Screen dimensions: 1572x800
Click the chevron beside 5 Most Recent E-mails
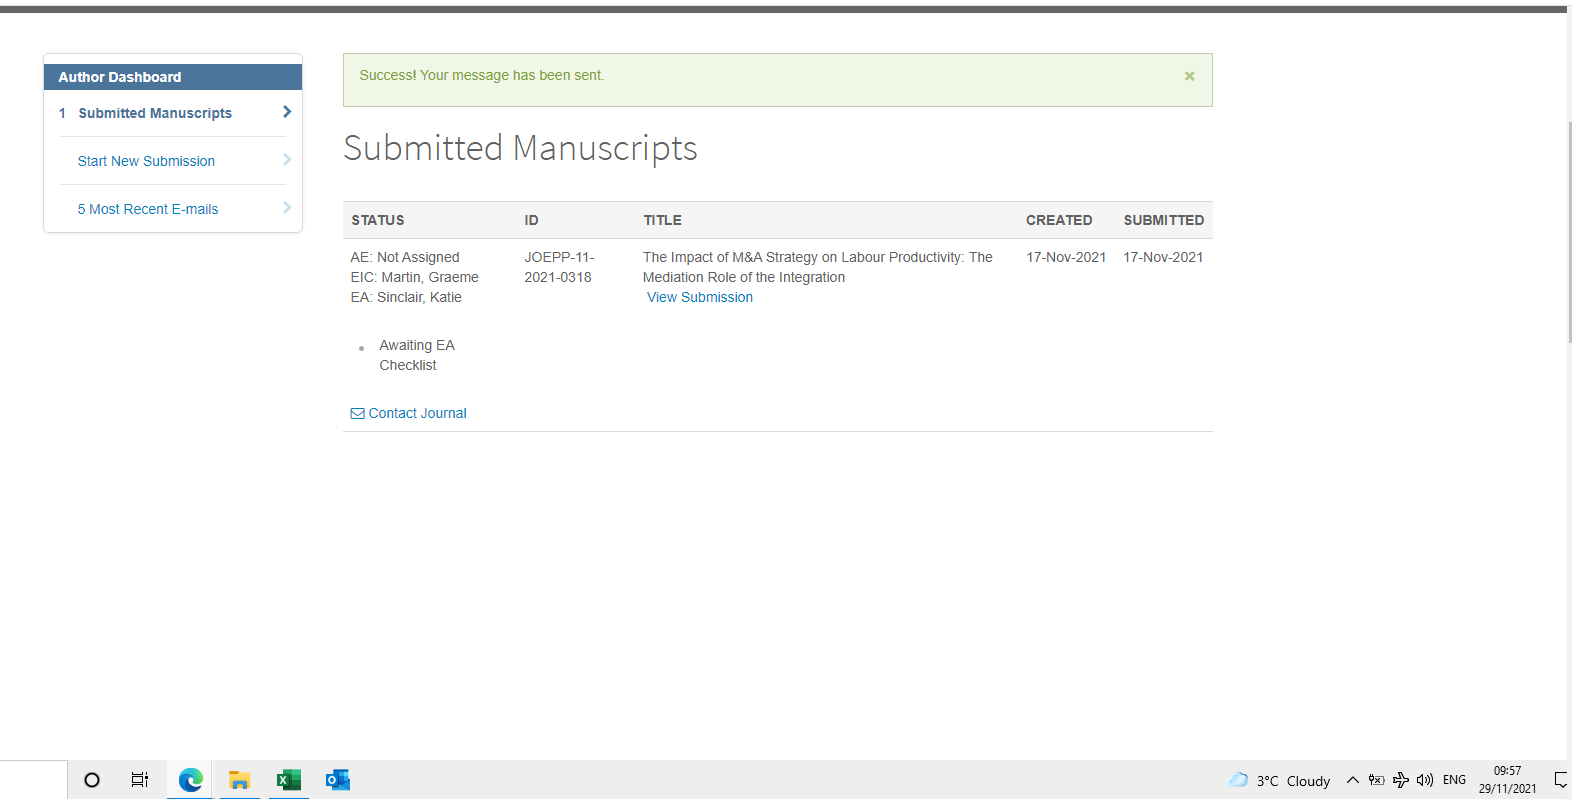click(x=287, y=208)
